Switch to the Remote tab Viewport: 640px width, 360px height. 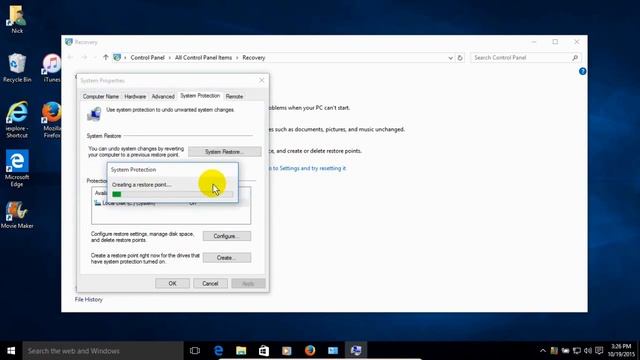pyautogui.click(x=234, y=96)
